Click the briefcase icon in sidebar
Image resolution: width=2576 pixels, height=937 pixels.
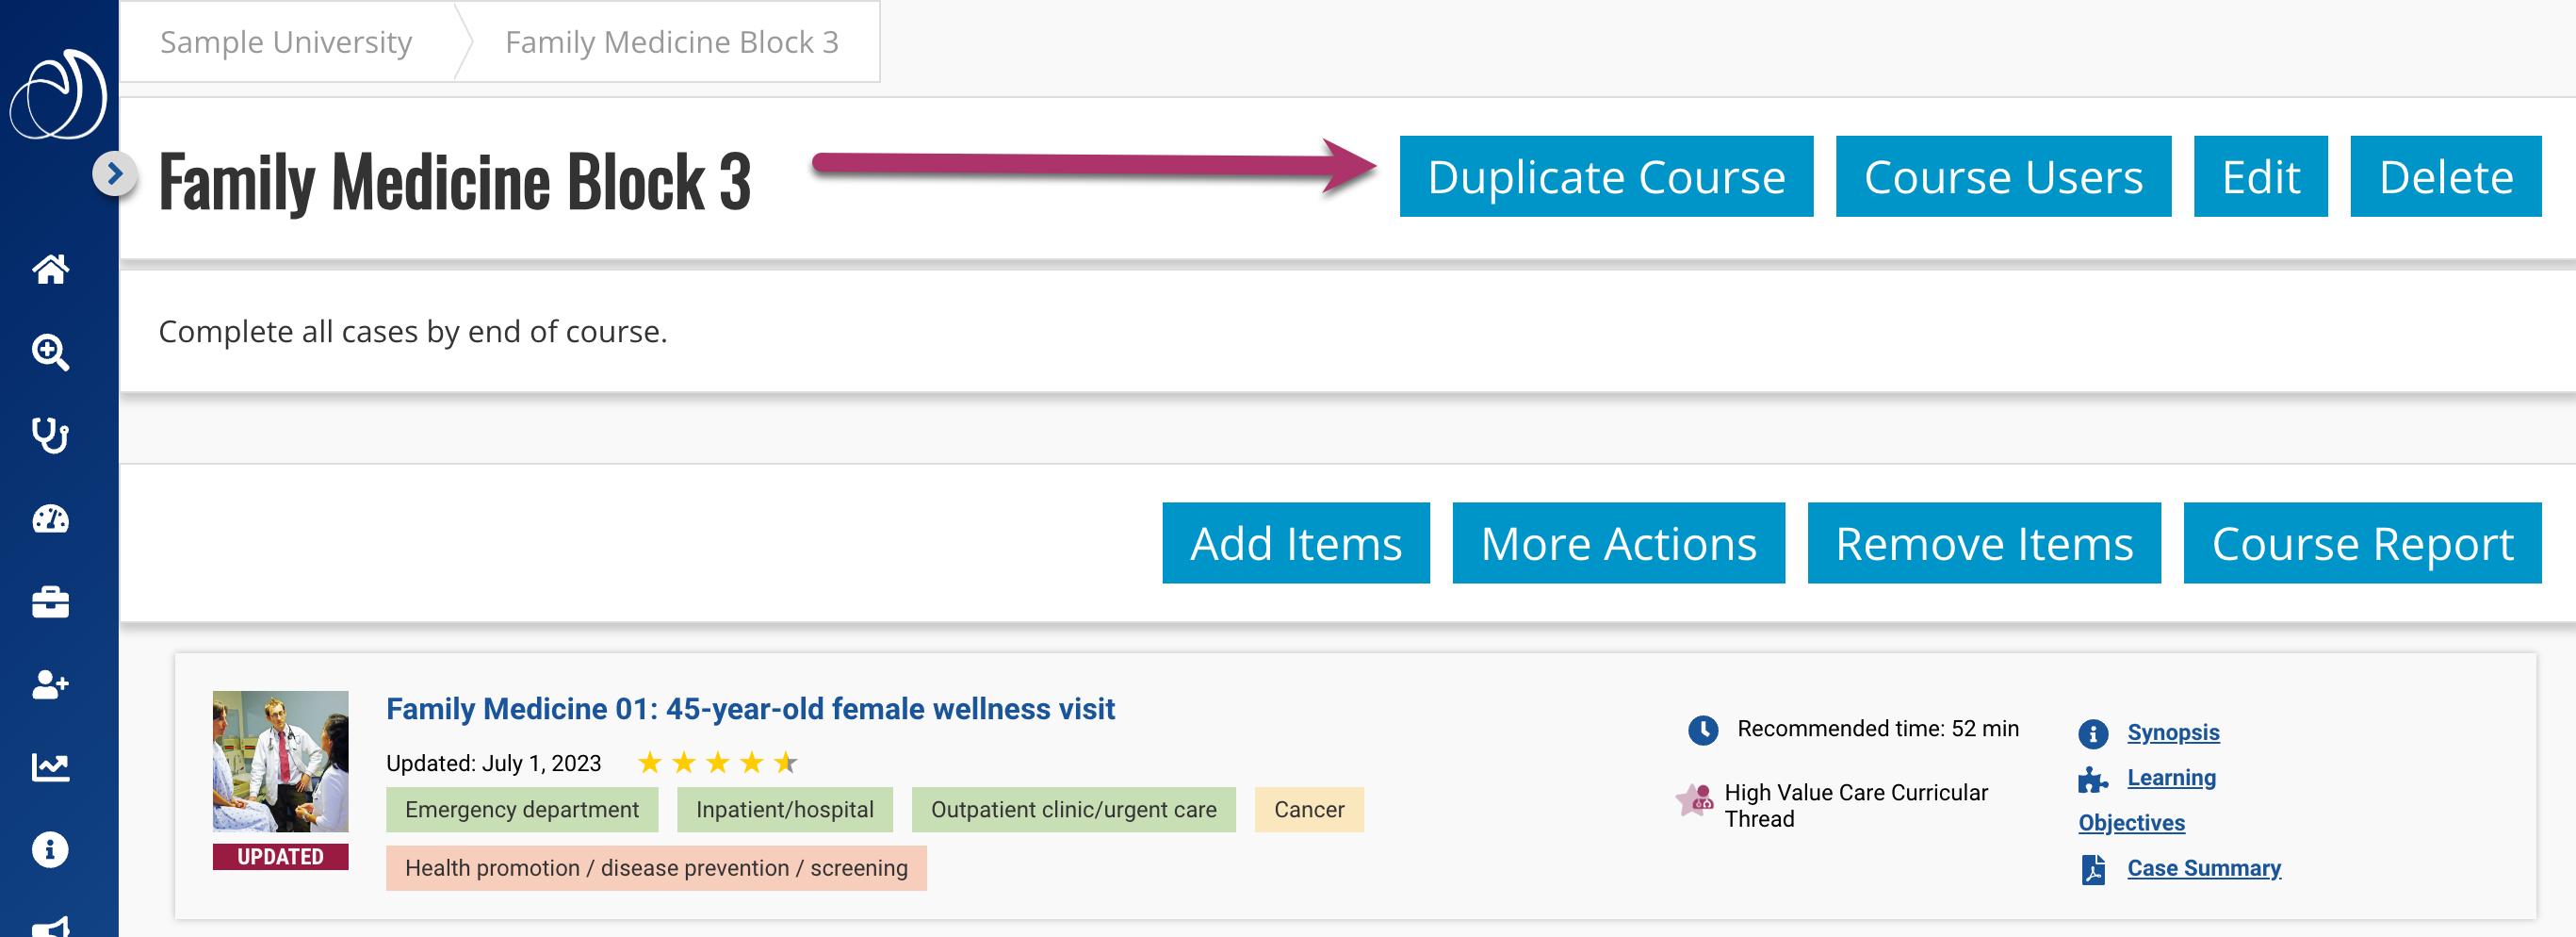pos(50,602)
